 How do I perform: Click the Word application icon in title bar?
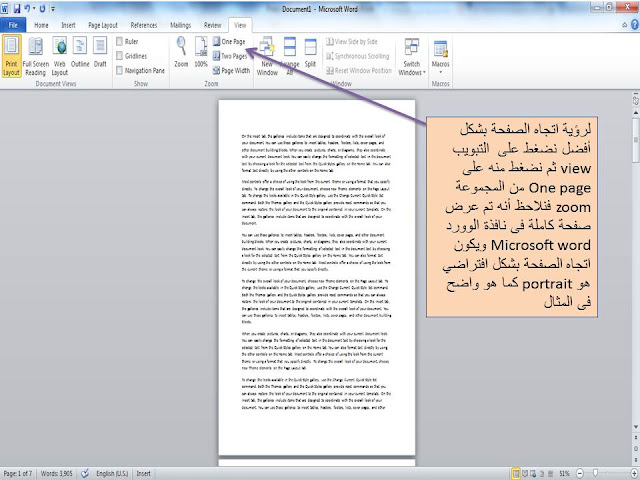4,8
